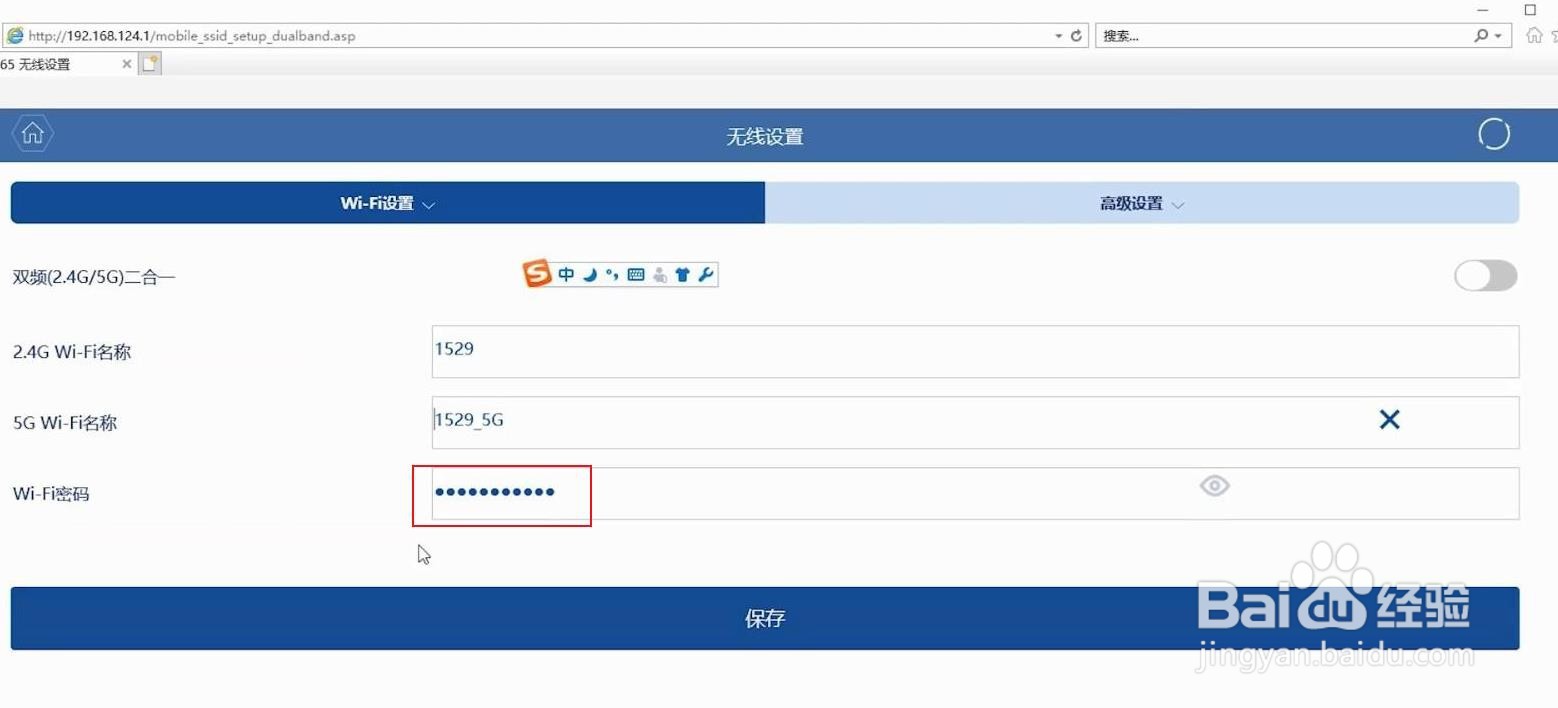
Task: Enable 双频(2.4G/5G)二合一 switch
Action: click(x=1484, y=276)
